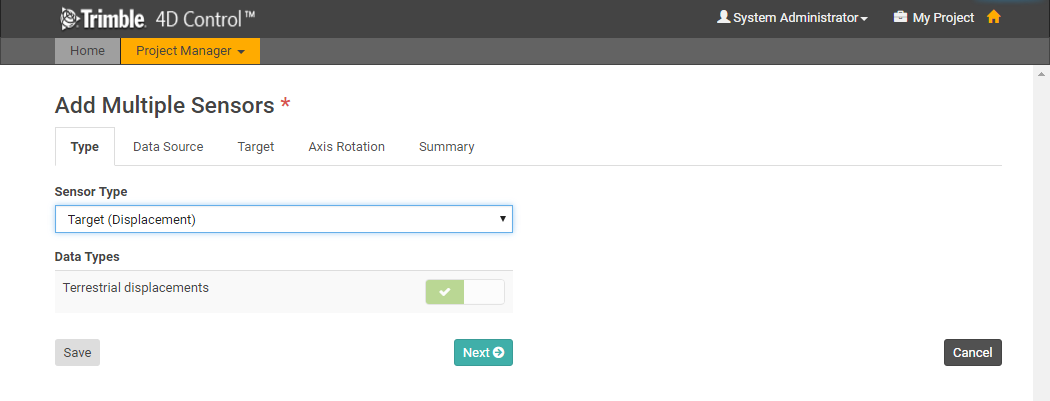Open the Axis Rotation tab
This screenshot has width=1050, height=401.
click(x=346, y=147)
